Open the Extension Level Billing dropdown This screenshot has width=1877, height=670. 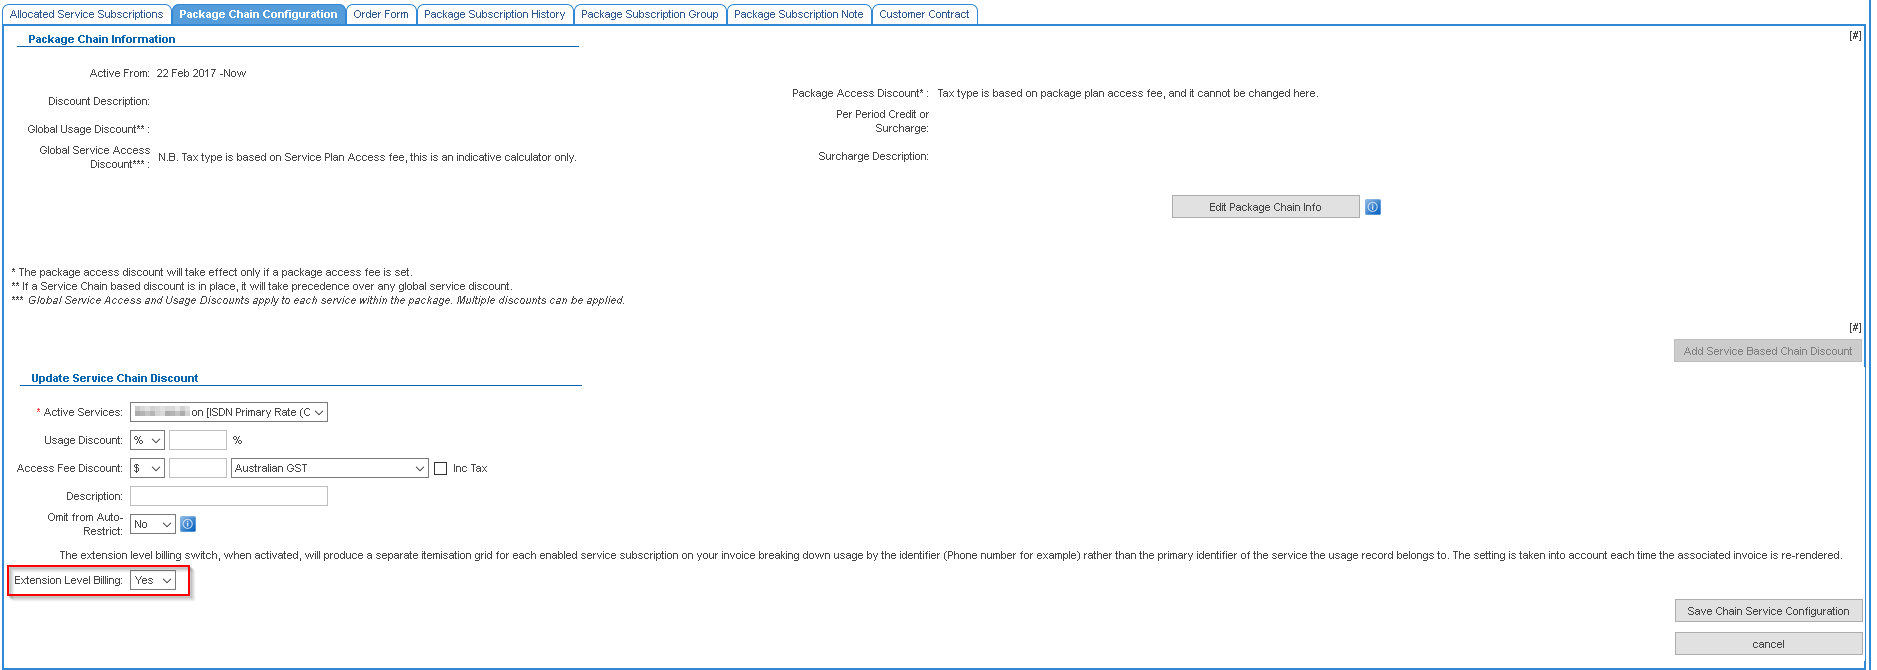[x=153, y=580]
